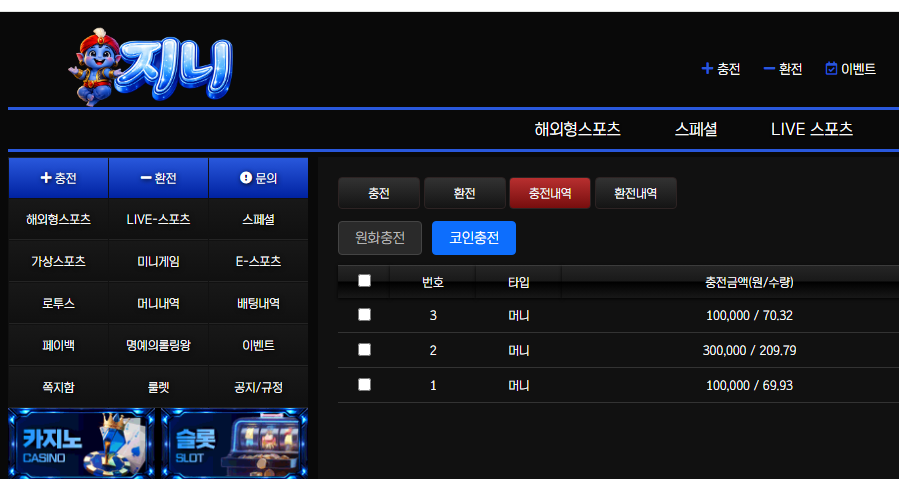Open the 카지노 CASINO banner
This screenshot has width=899, height=479.
[x=82, y=443]
